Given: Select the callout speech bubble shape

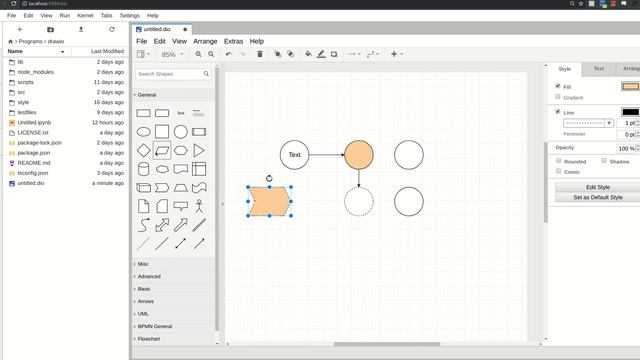Looking at the screenshot, I should pyautogui.click(x=180, y=206).
